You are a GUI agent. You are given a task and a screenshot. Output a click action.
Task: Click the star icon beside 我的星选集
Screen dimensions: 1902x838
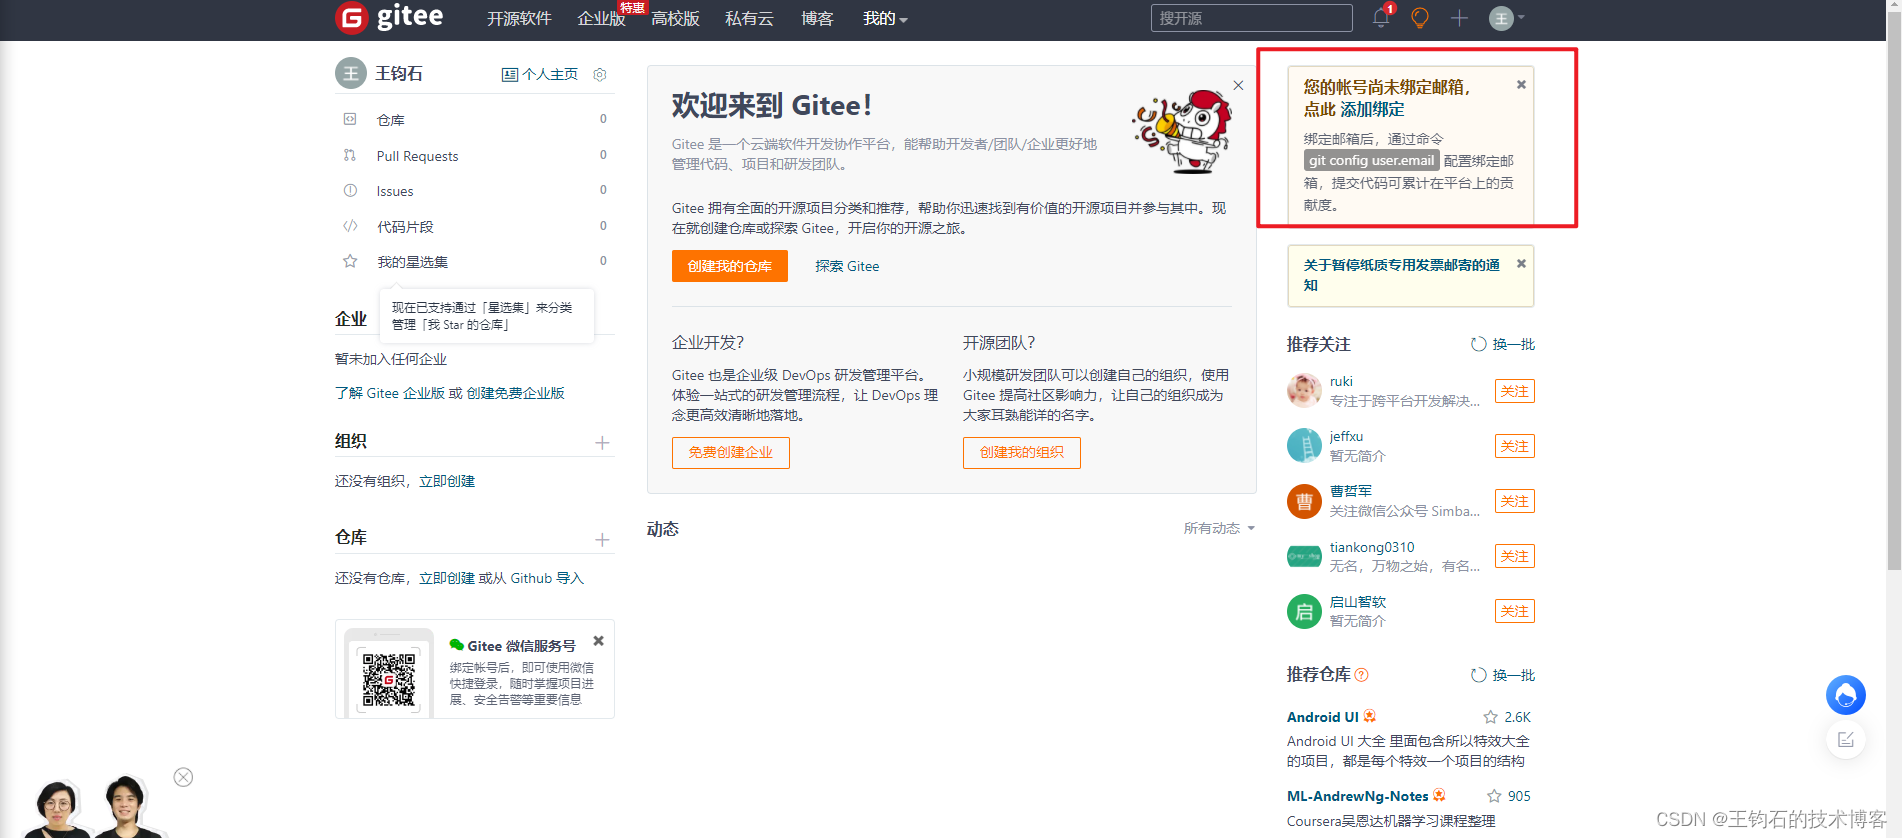coord(350,261)
